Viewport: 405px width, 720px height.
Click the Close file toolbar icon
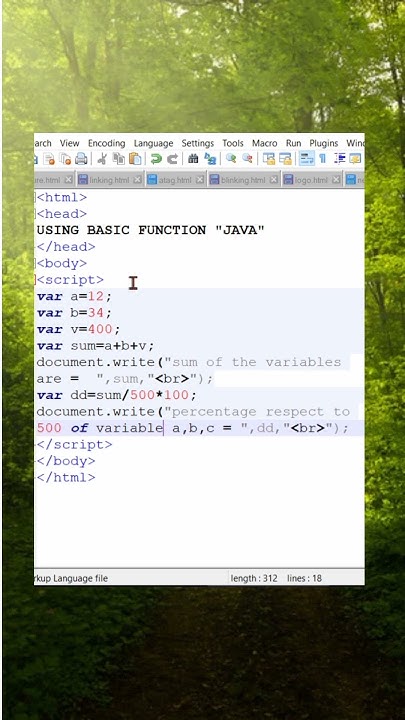[49, 159]
